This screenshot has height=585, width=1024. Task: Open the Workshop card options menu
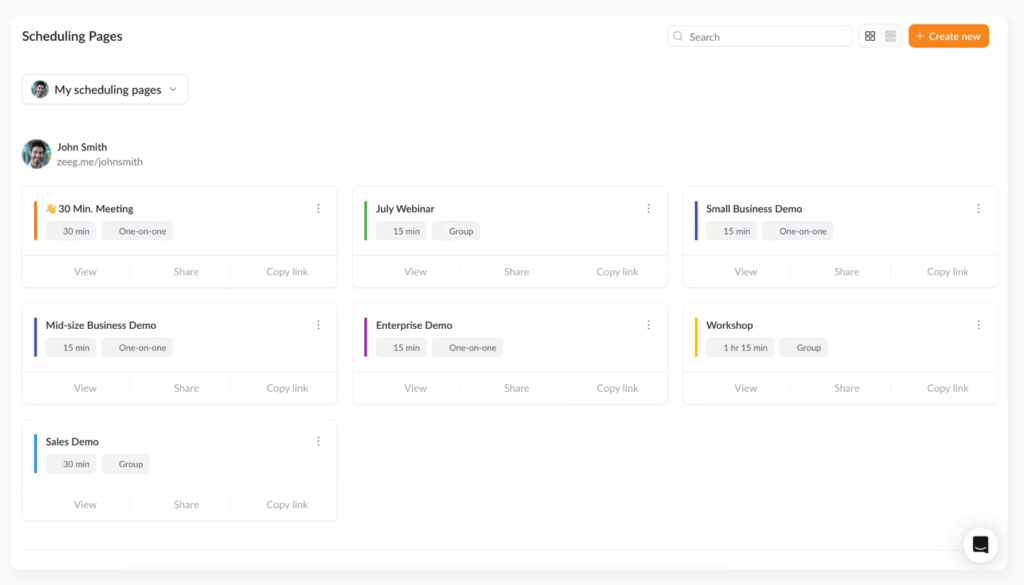click(x=978, y=324)
